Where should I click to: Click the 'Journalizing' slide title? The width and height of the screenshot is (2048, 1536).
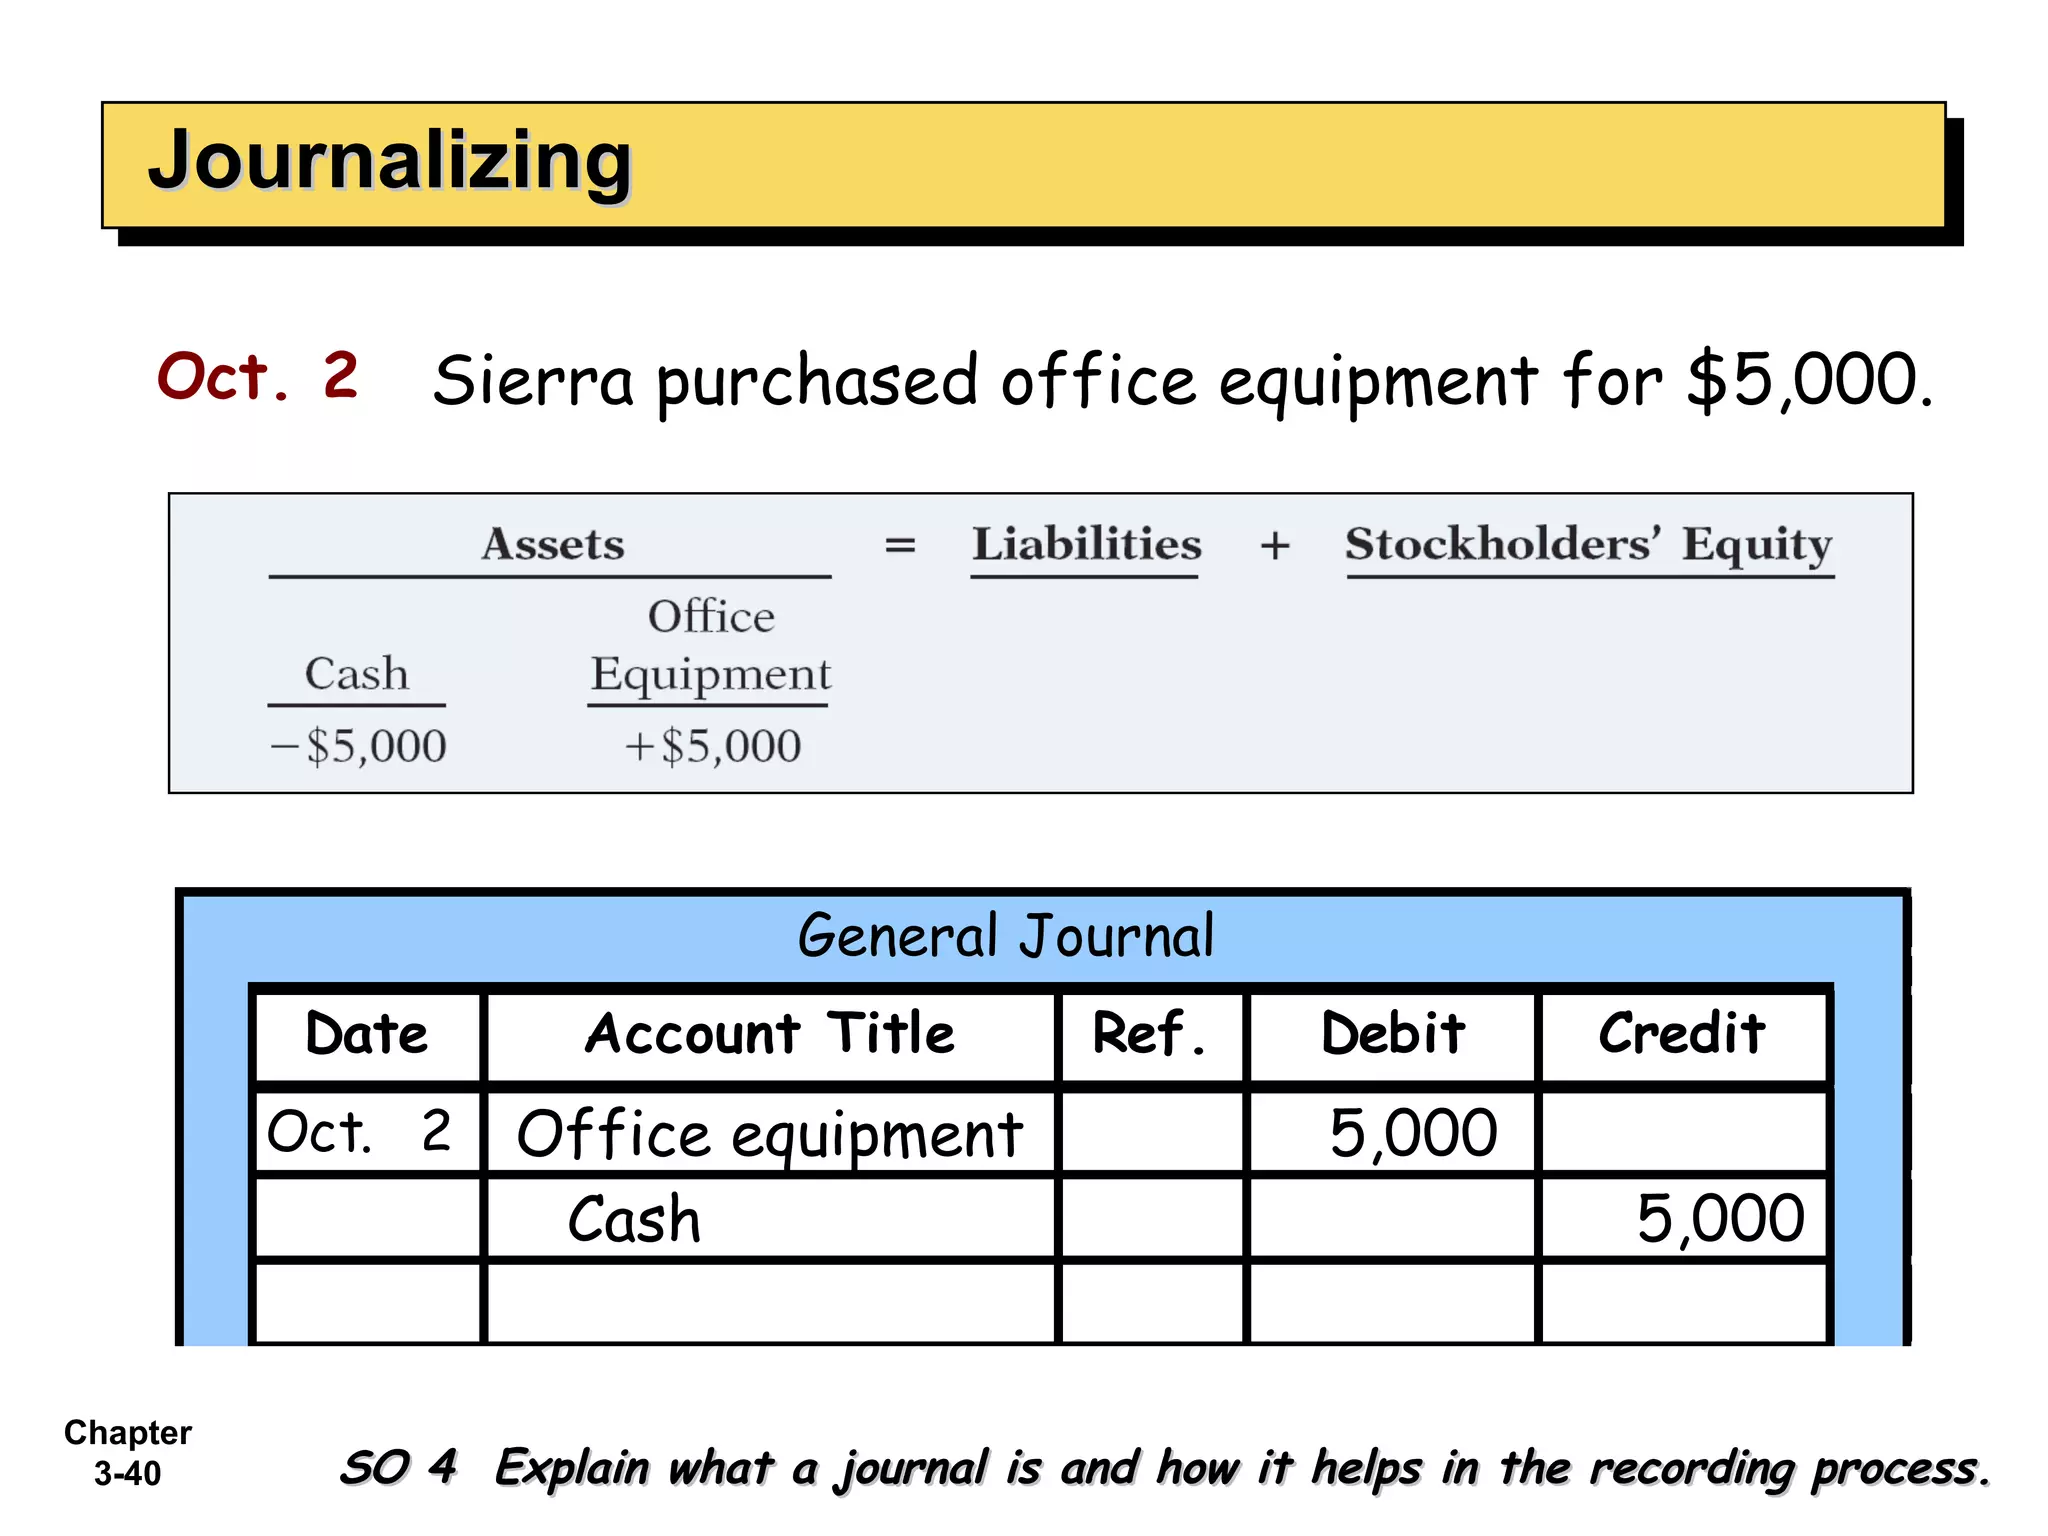coord(390,160)
